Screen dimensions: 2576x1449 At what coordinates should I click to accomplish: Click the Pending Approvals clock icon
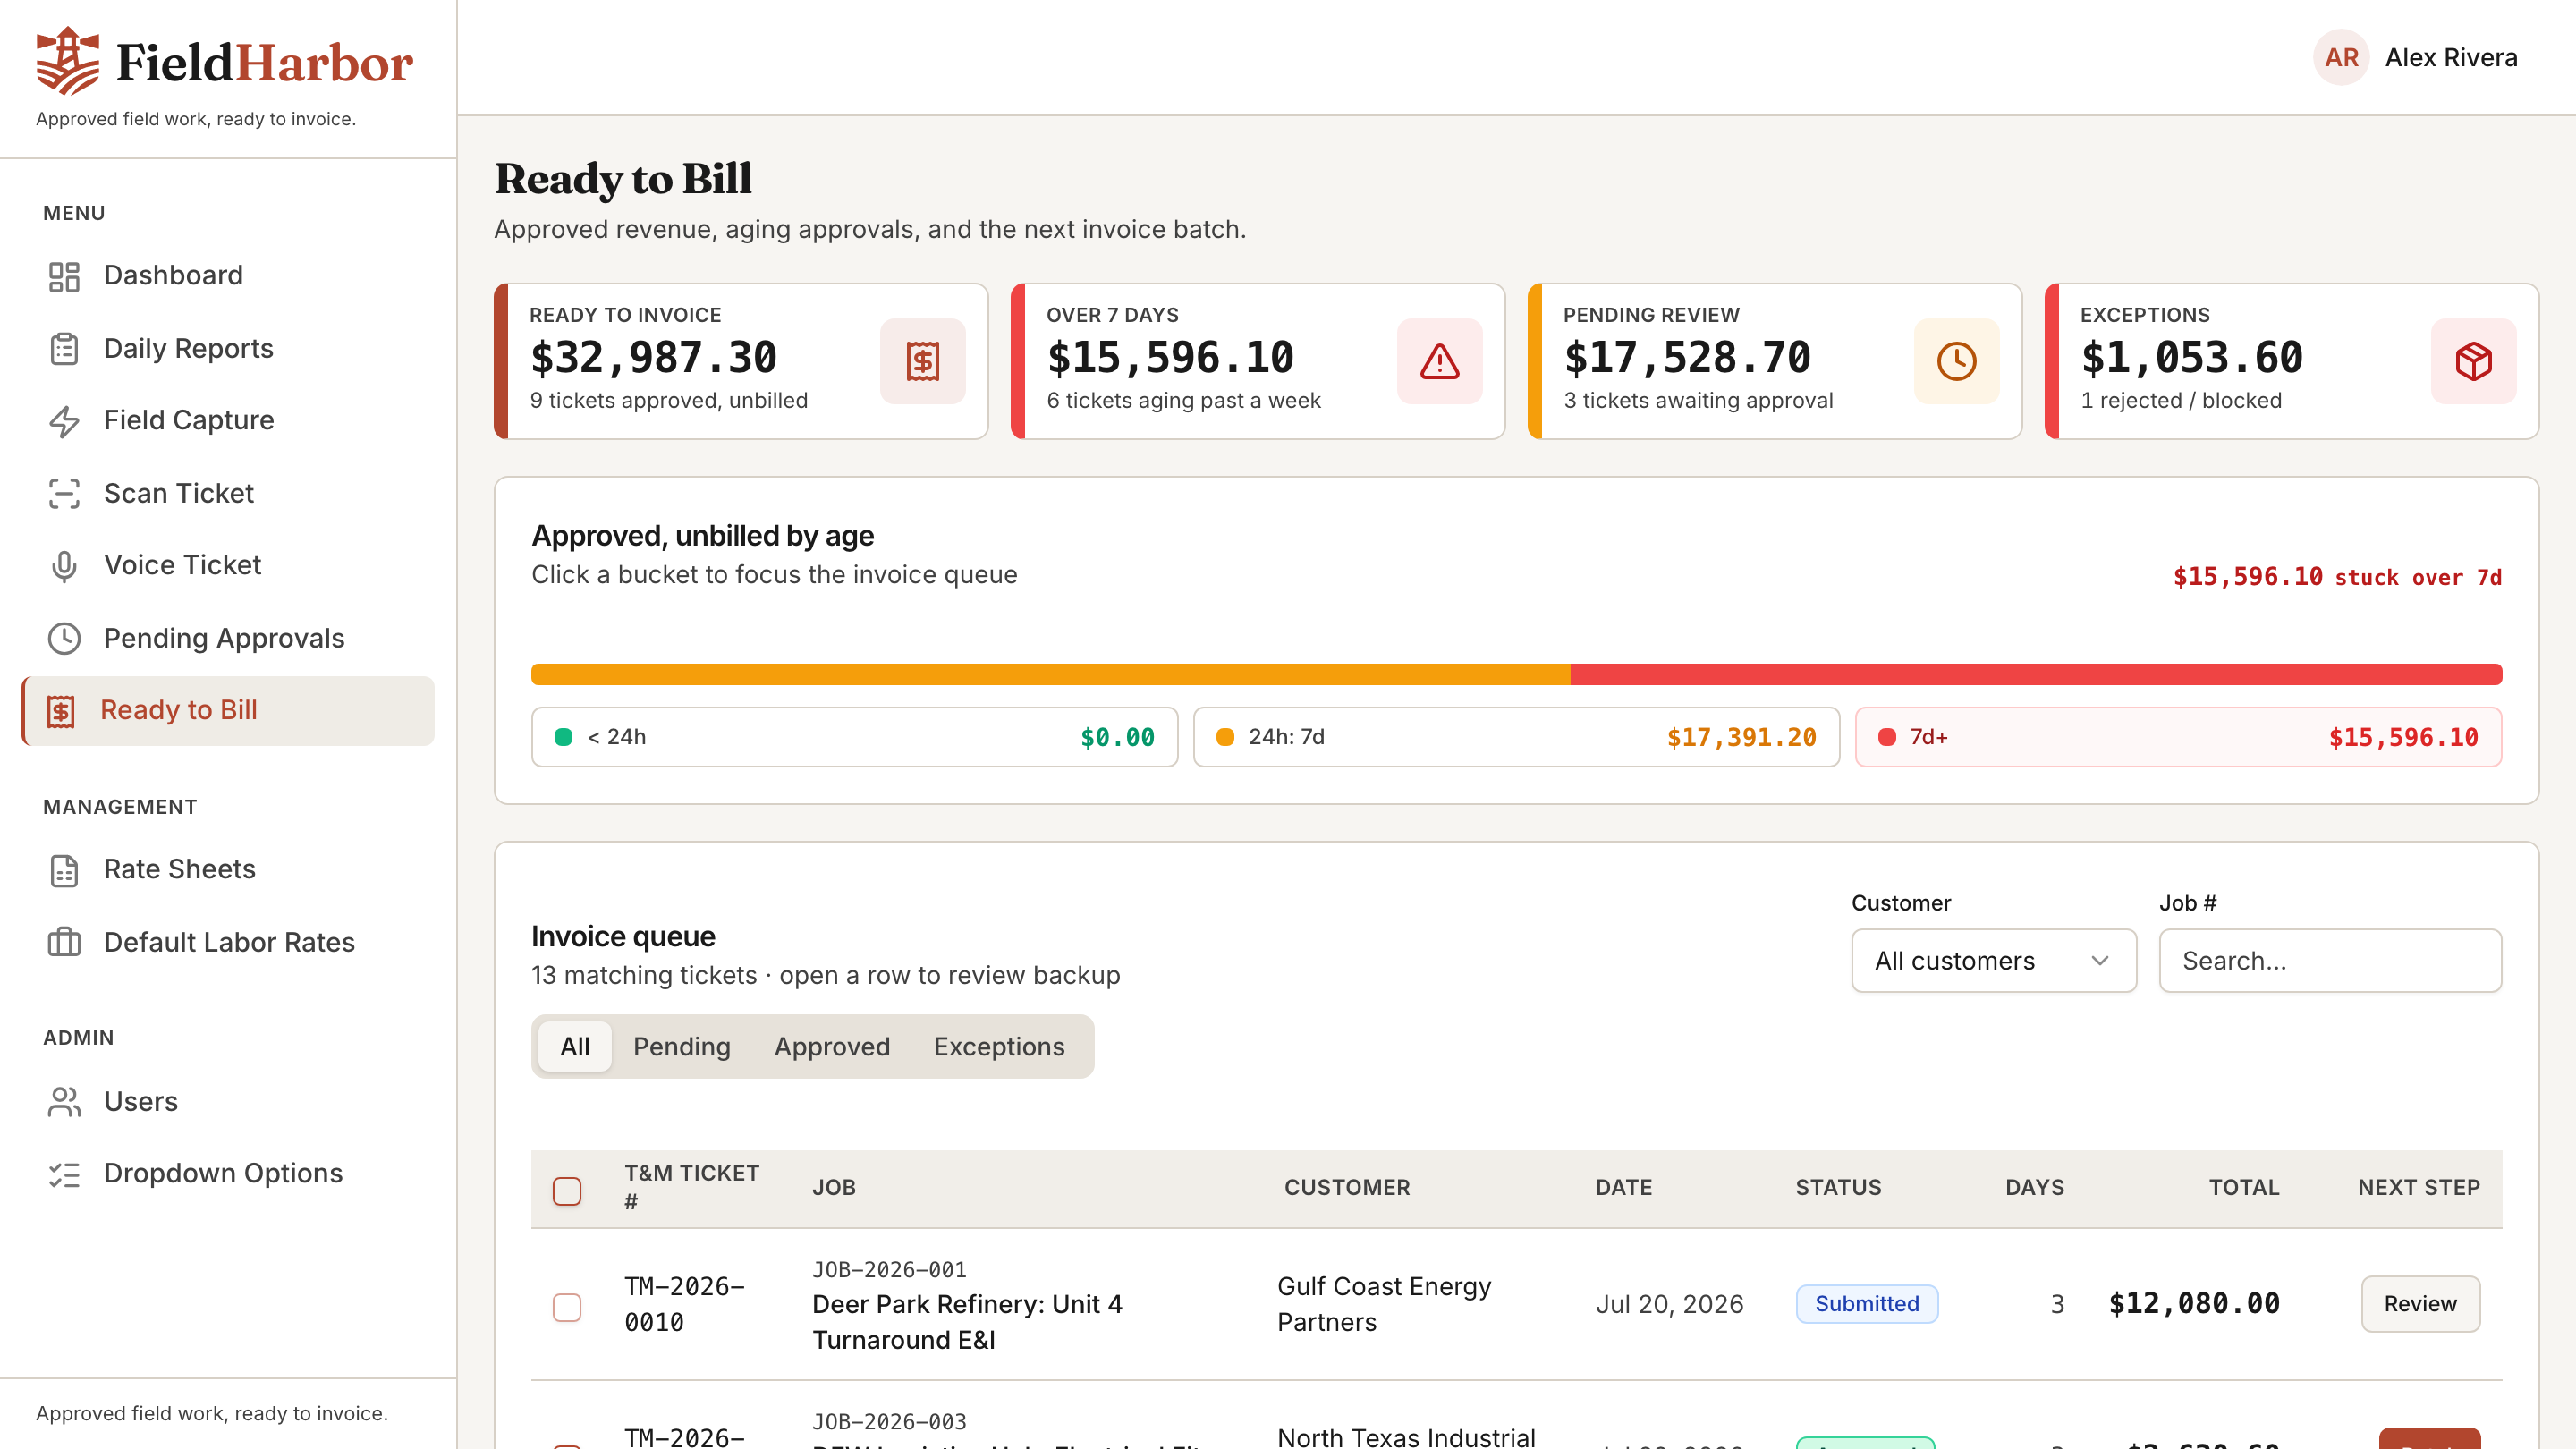pyautogui.click(x=64, y=638)
